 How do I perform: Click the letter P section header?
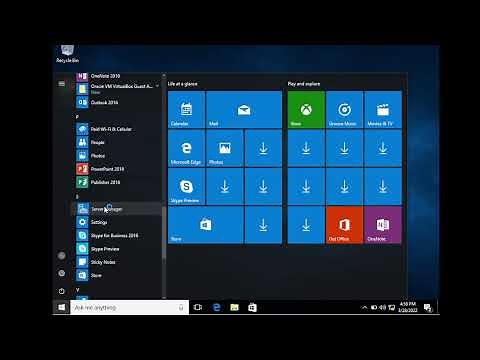click(x=77, y=117)
